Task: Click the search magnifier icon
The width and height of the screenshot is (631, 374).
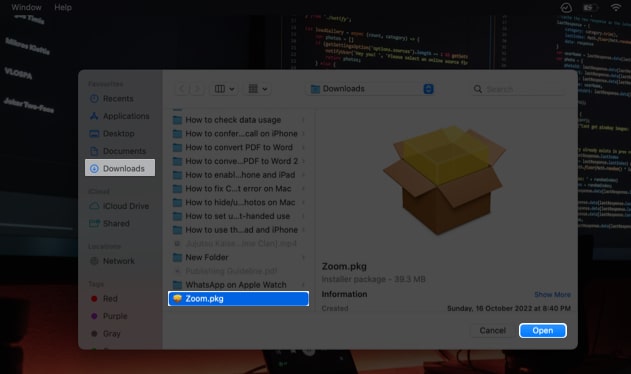Action: click(478, 89)
